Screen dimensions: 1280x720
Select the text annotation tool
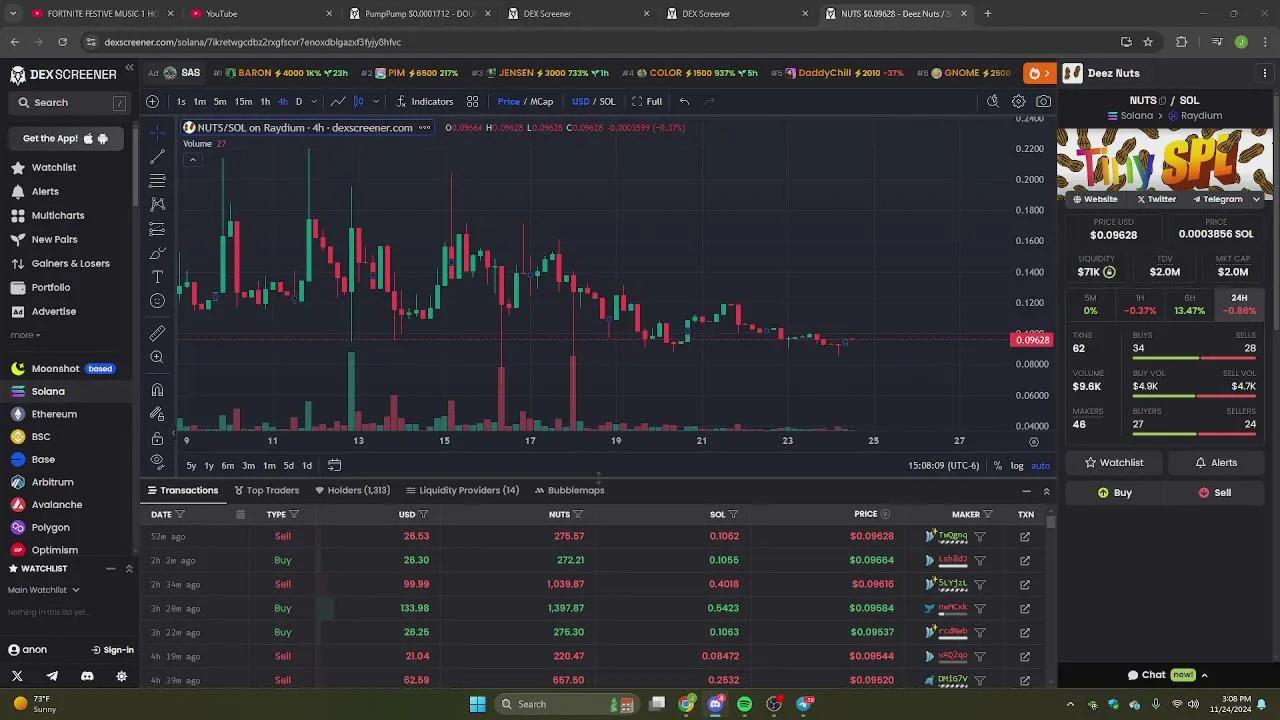click(x=157, y=276)
